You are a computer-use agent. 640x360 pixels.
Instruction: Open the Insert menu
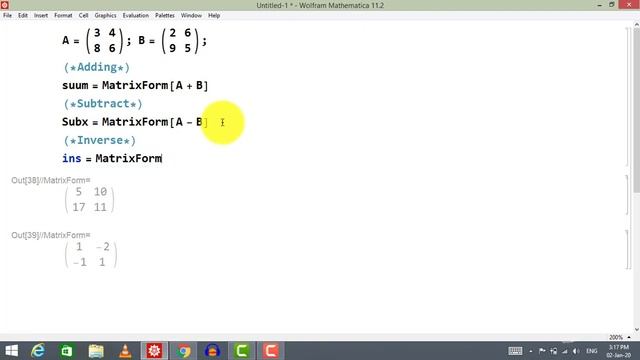point(41,16)
